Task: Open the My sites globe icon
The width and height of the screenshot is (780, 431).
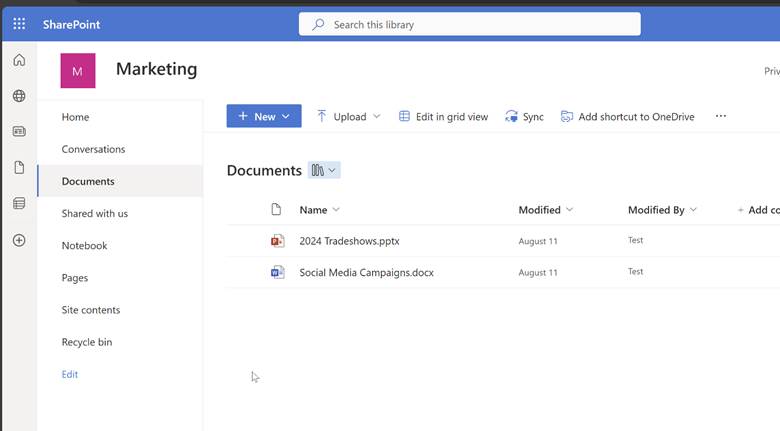Action: tap(19, 96)
